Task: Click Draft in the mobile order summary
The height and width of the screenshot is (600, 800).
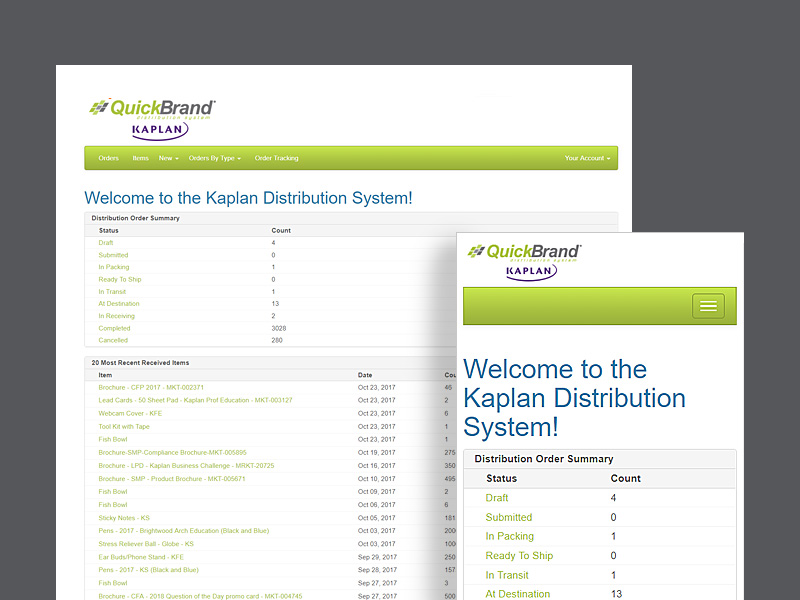Action: click(496, 498)
